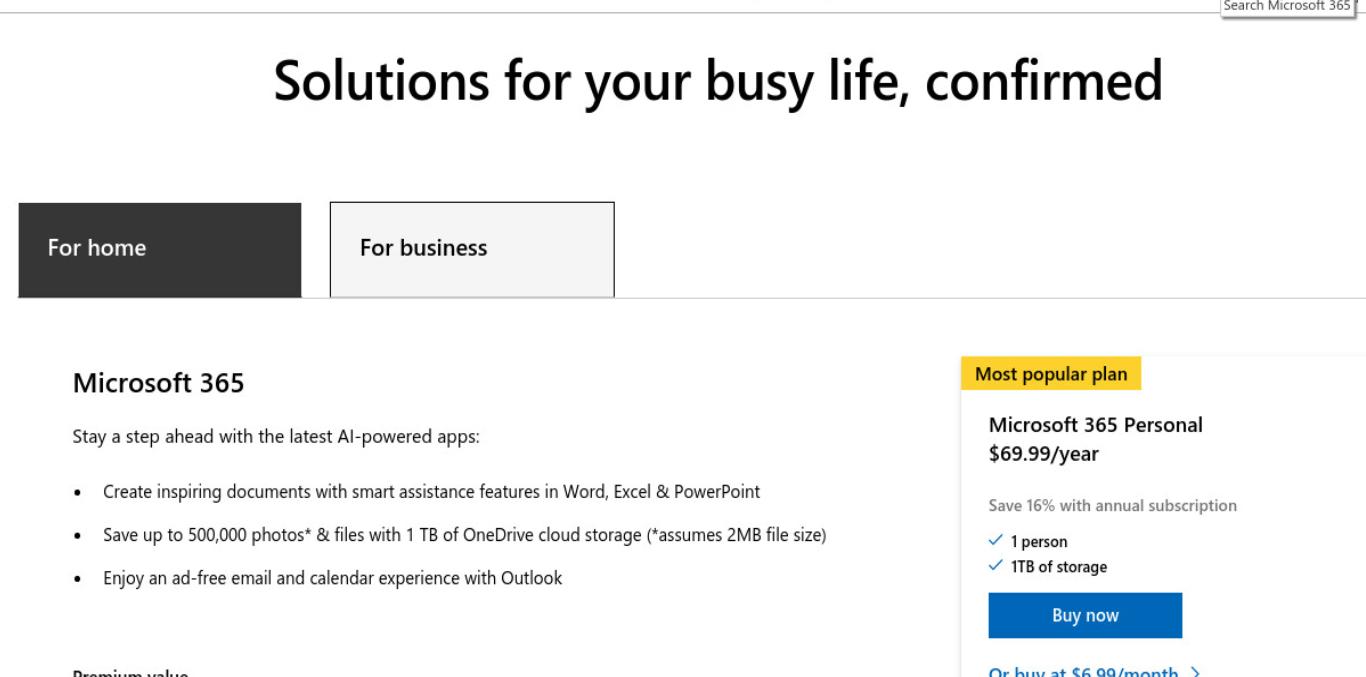Click the checkmark beside 1 person
The height and width of the screenshot is (677, 1366).
point(995,541)
